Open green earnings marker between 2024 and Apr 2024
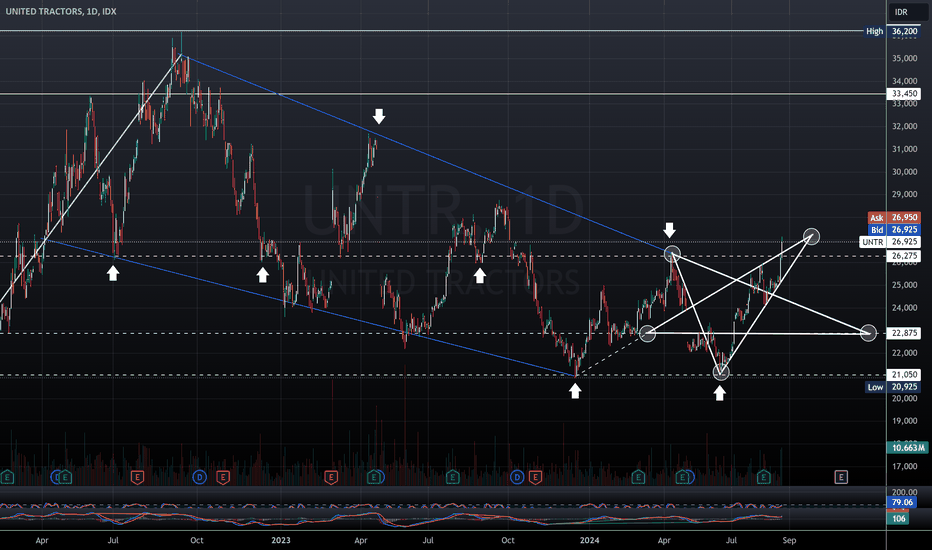This screenshot has width=932, height=550. [638, 477]
